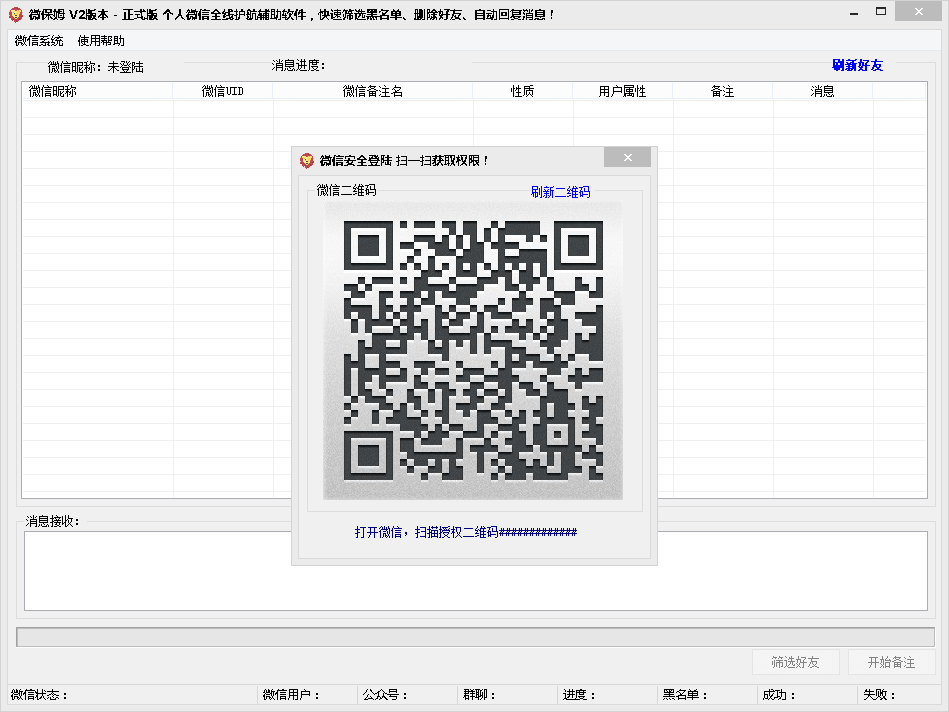The image size is (949, 712).
Task: Click the 微信二维码 group label
Action: click(x=346, y=190)
